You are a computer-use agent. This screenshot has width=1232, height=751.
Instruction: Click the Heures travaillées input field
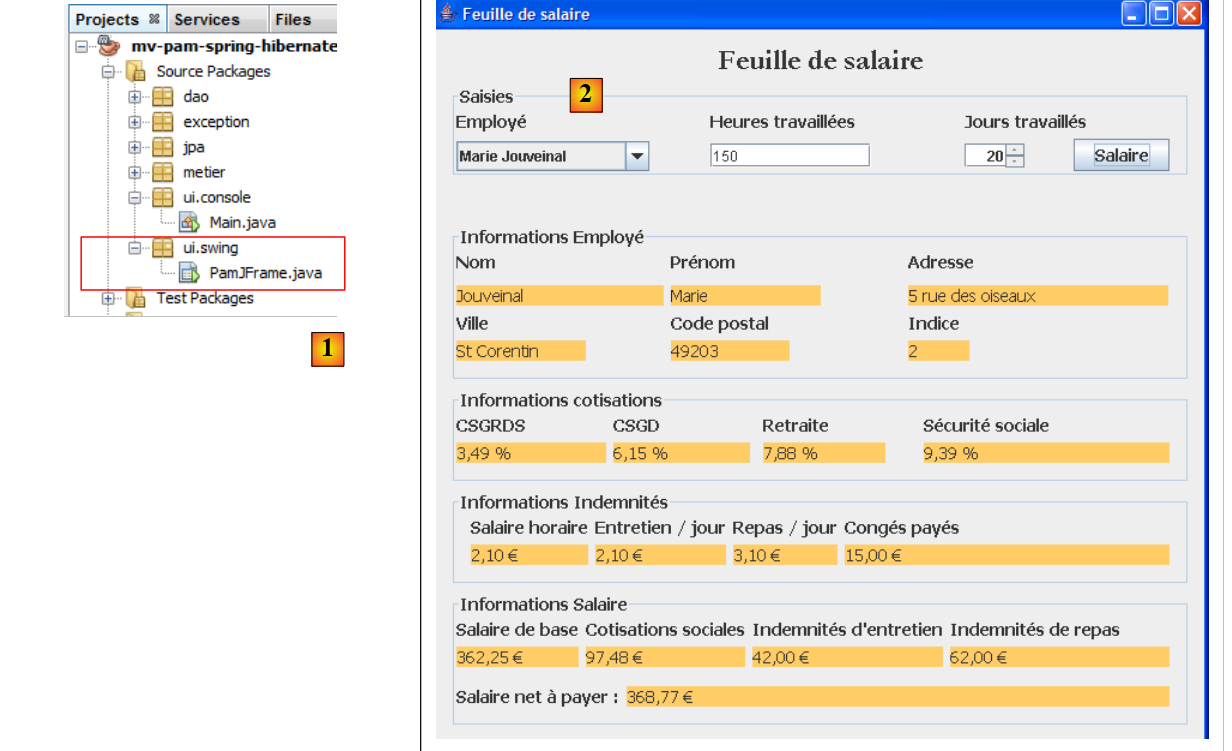789,156
